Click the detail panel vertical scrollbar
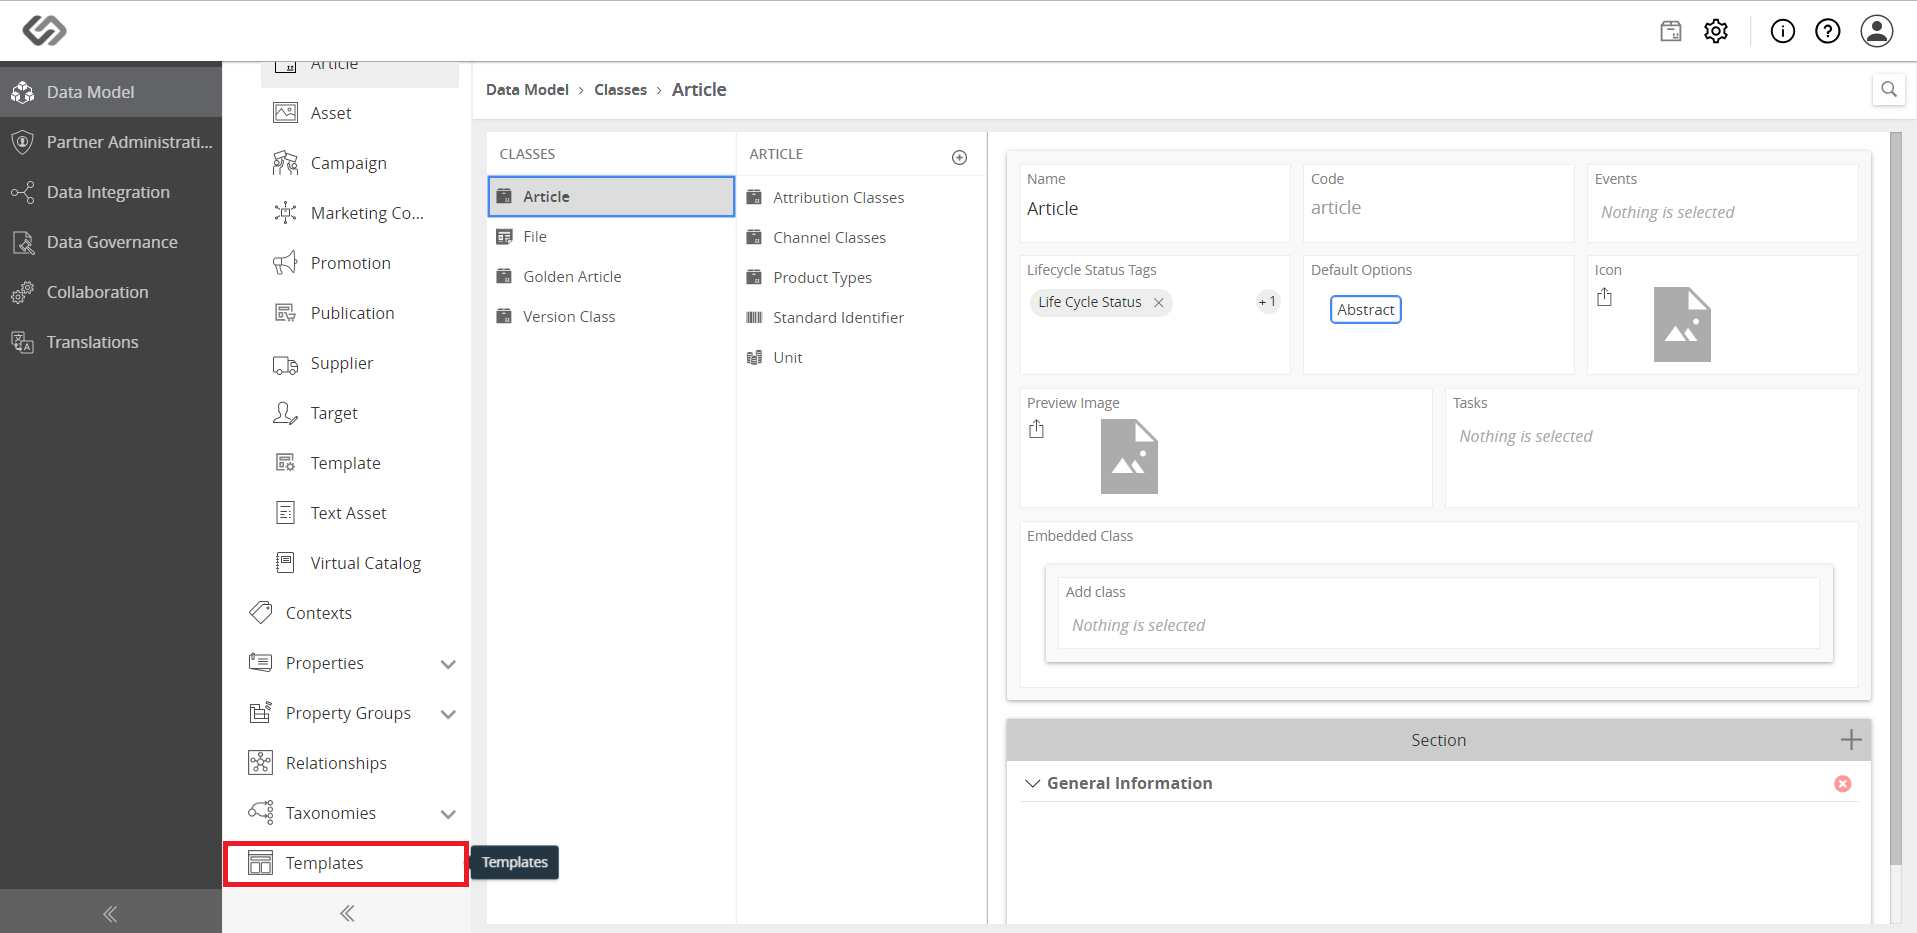Screen dimensions: 1917x933 tap(1896, 500)
